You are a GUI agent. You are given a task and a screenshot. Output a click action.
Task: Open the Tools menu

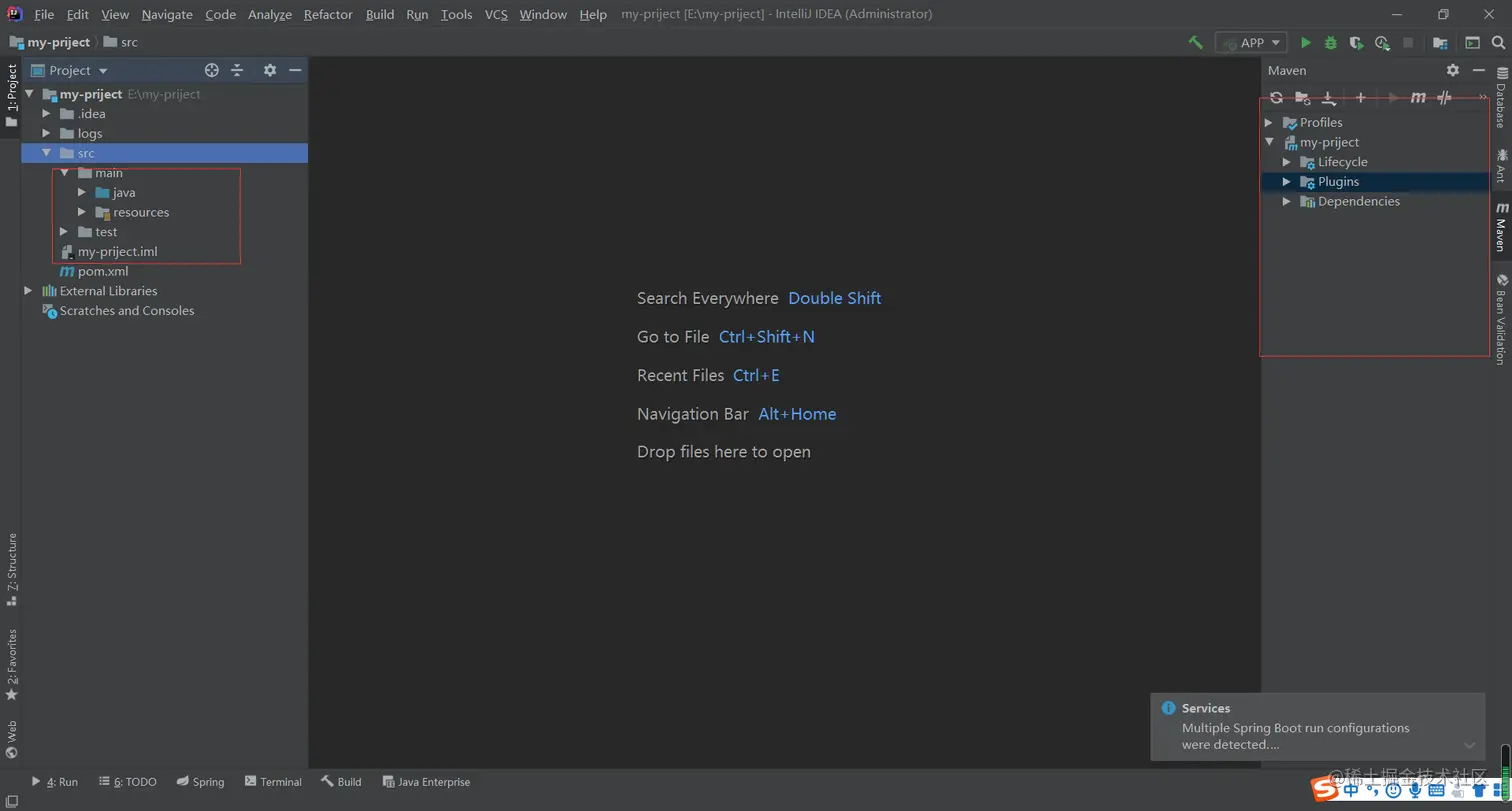[456, 14]
